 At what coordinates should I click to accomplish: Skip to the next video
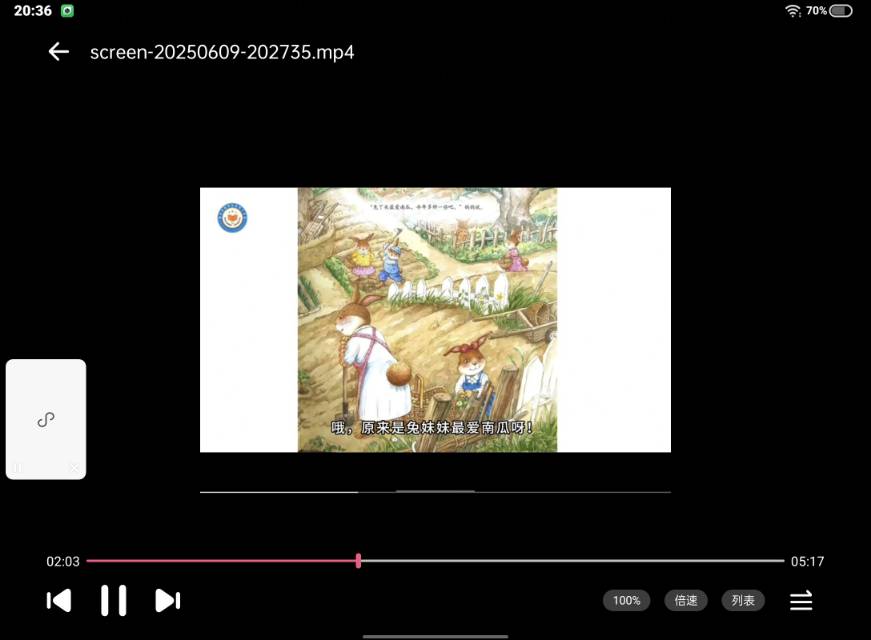(x=167, y=601)
